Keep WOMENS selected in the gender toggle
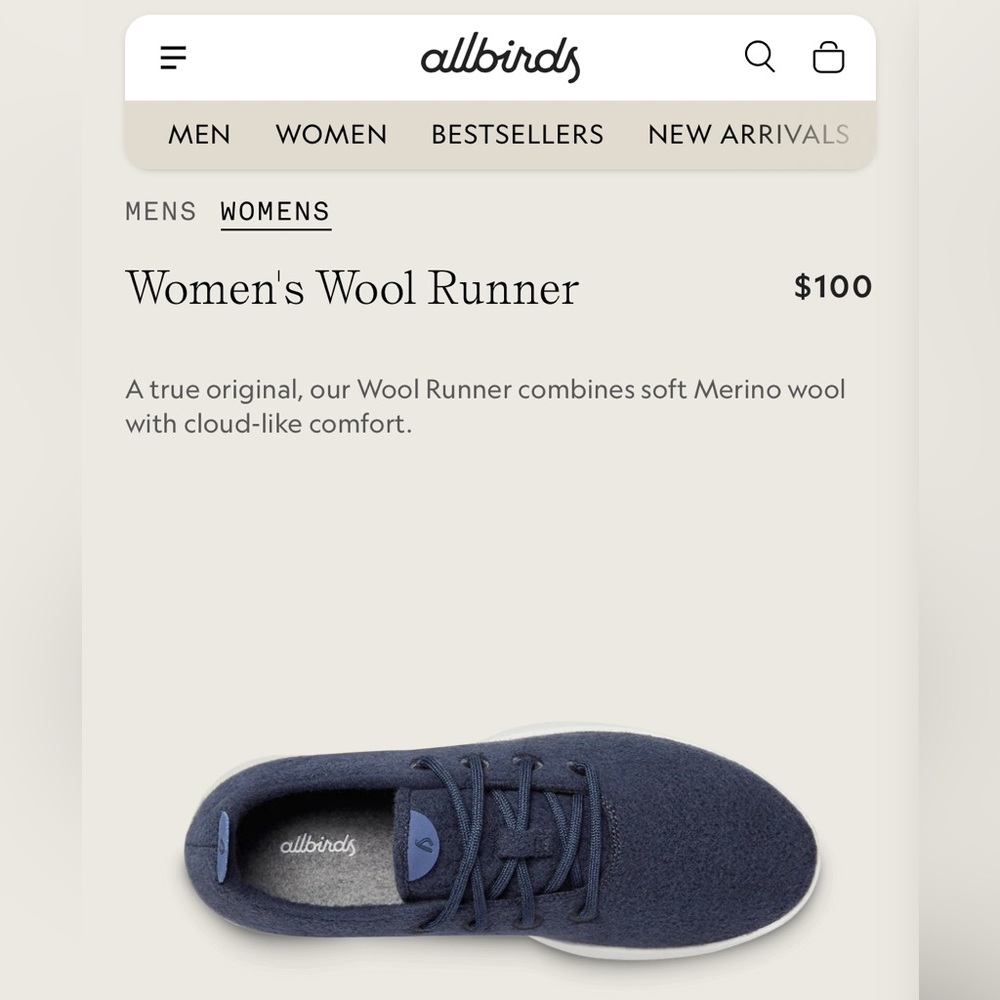 coord(275,211)
